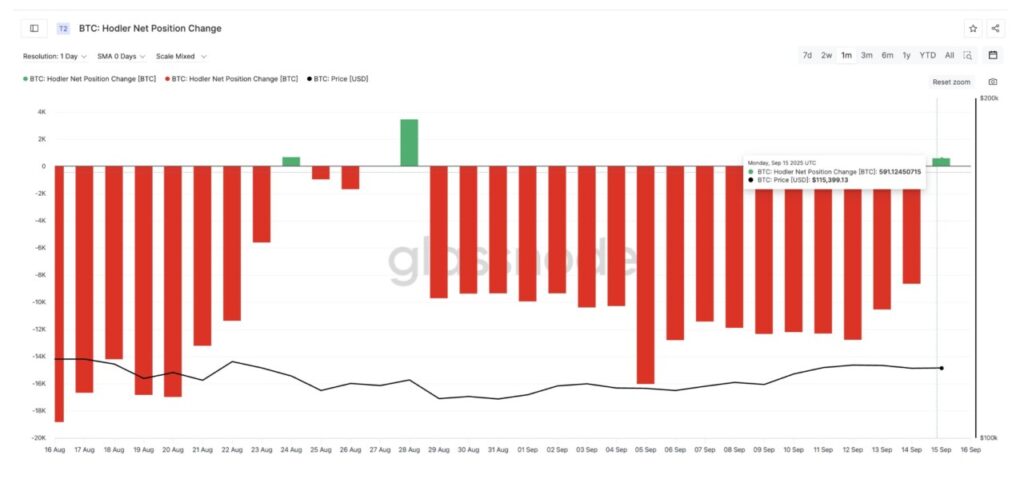This screenshot has height=479, width=1024.
Task: Toggle green Hodler Net Position Change series
Action: pos(91,78)
